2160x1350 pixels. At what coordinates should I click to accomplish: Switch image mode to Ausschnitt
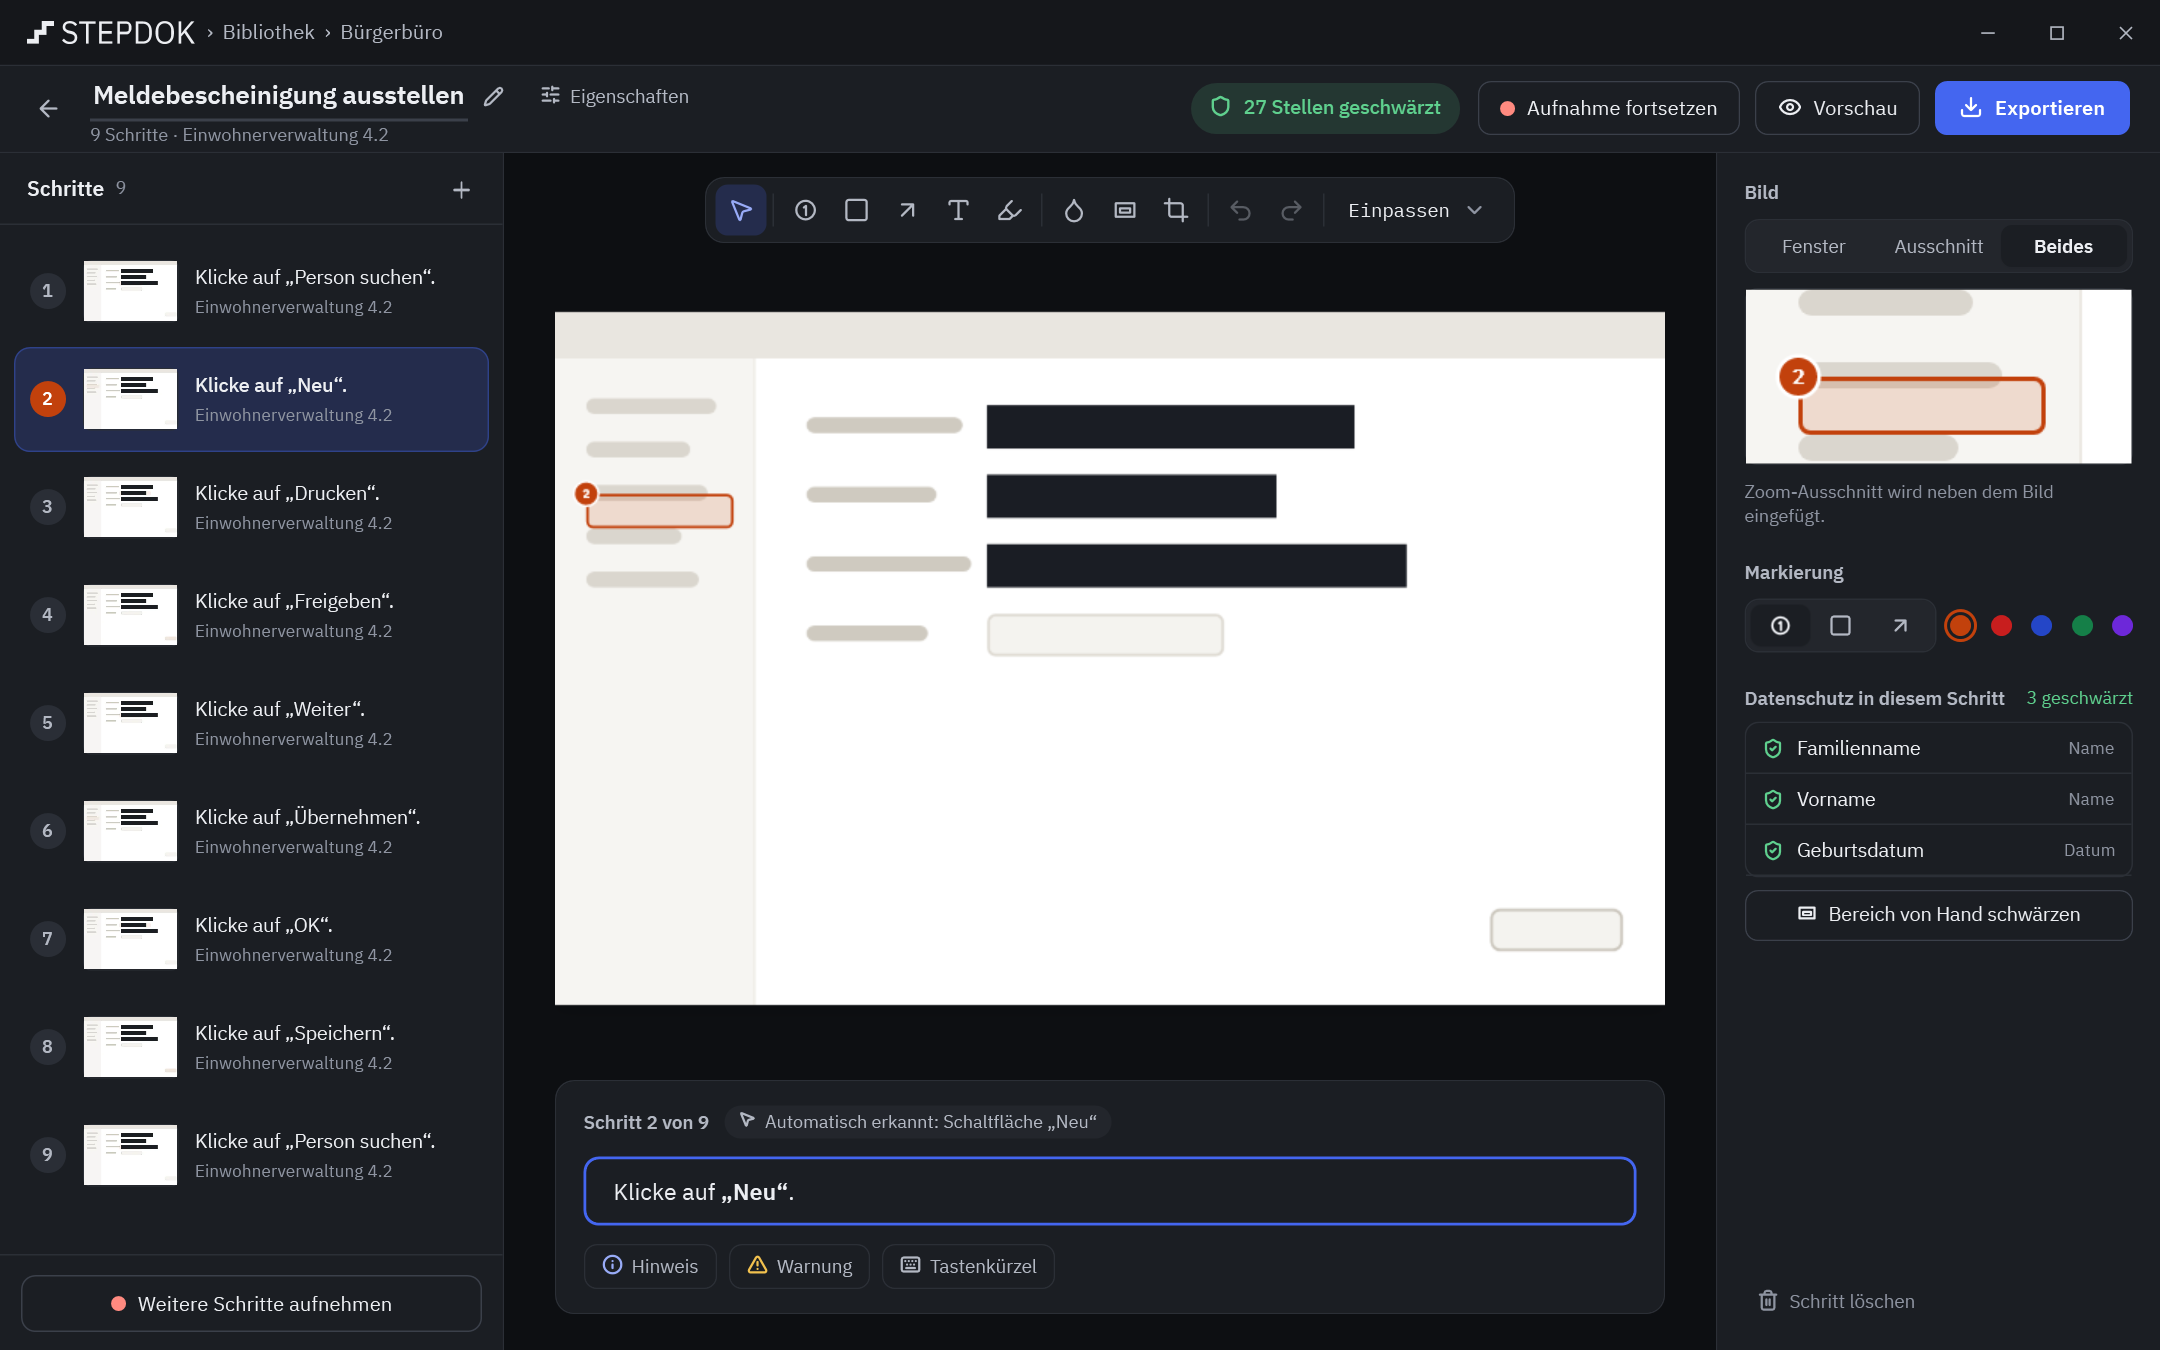1938,246
